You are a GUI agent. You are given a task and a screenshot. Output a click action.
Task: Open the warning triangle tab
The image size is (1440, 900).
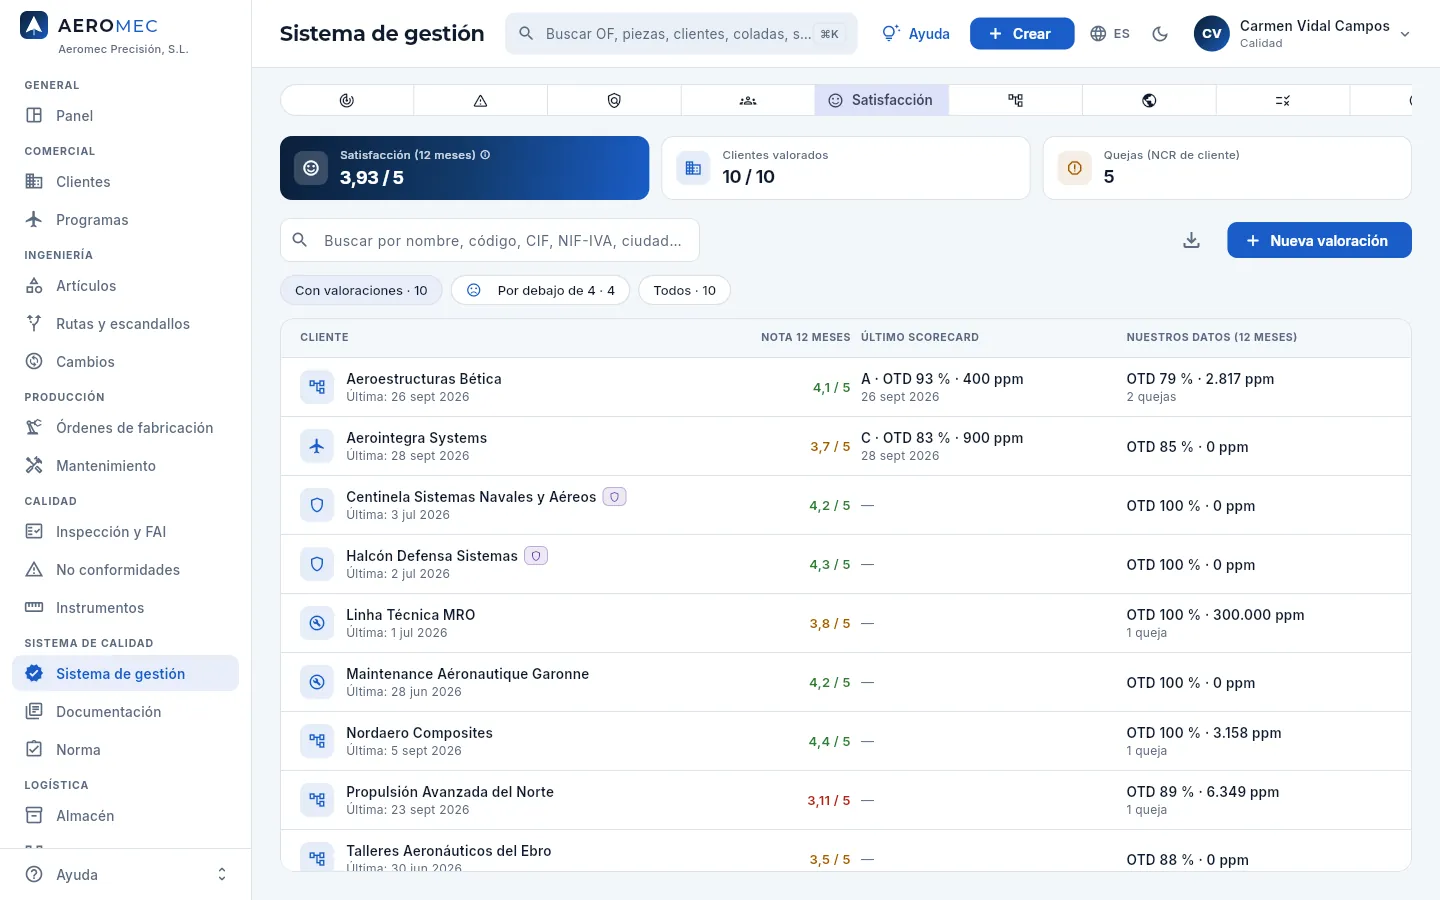(480, 100)
